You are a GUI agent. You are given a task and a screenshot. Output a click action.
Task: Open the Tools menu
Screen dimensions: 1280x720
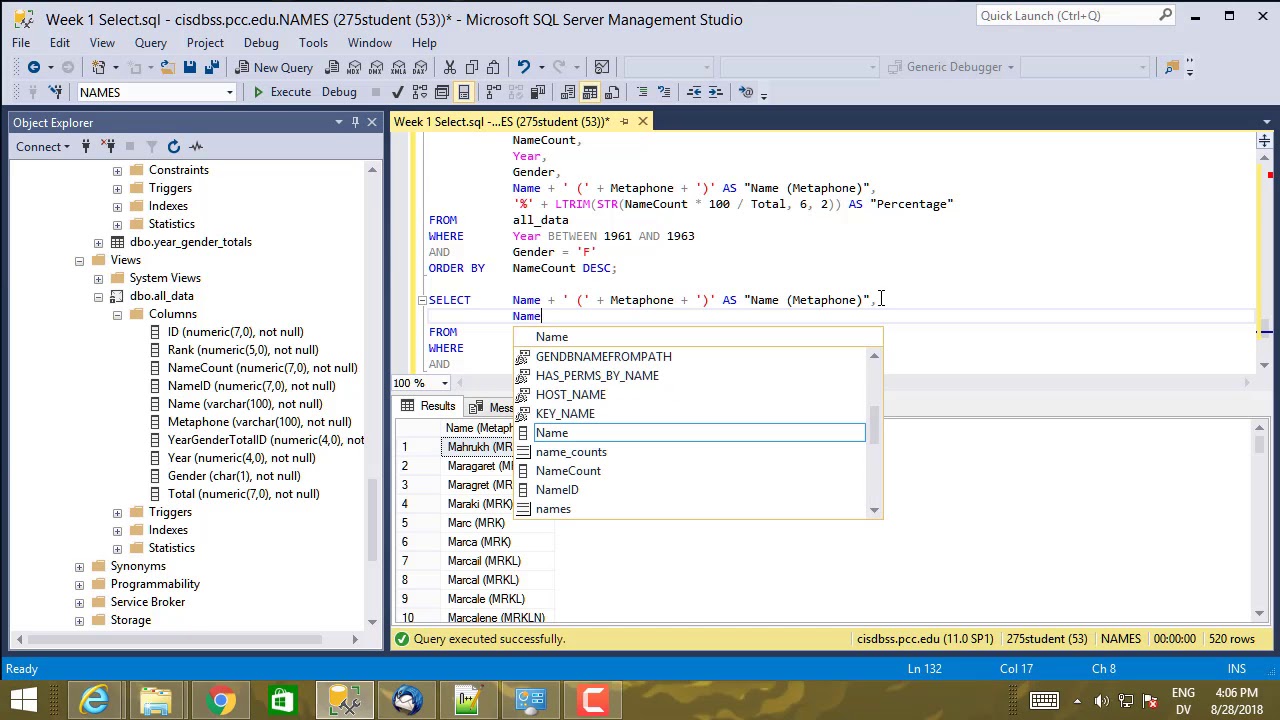point(313,43)
